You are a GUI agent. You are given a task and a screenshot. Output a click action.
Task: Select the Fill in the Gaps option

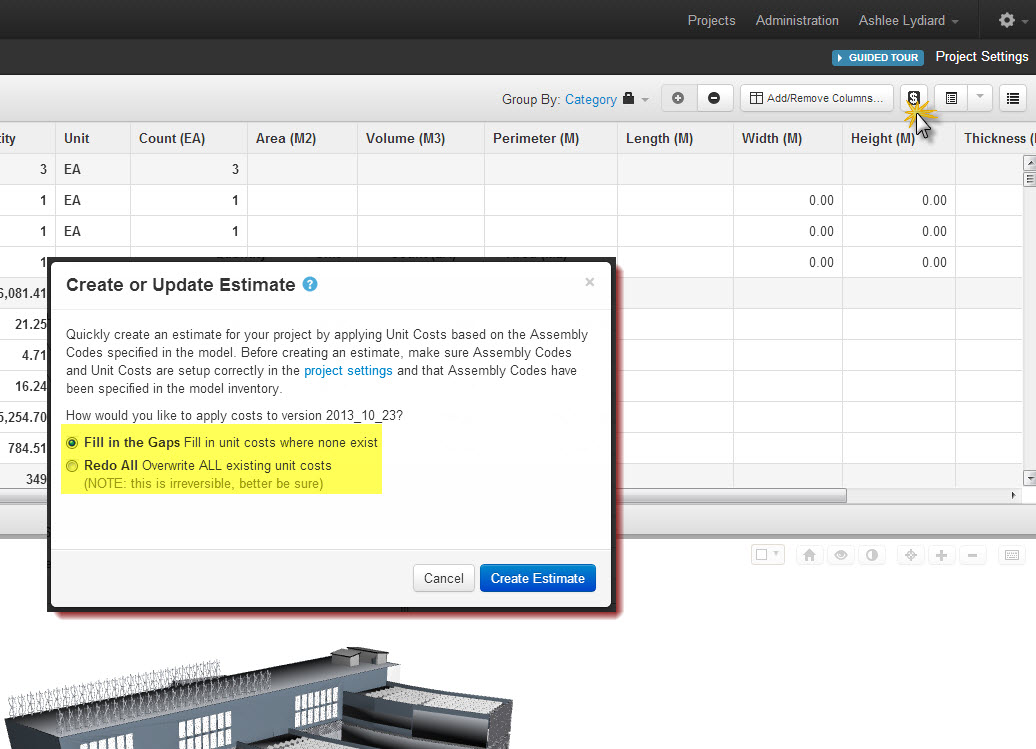tap(72, 443)
